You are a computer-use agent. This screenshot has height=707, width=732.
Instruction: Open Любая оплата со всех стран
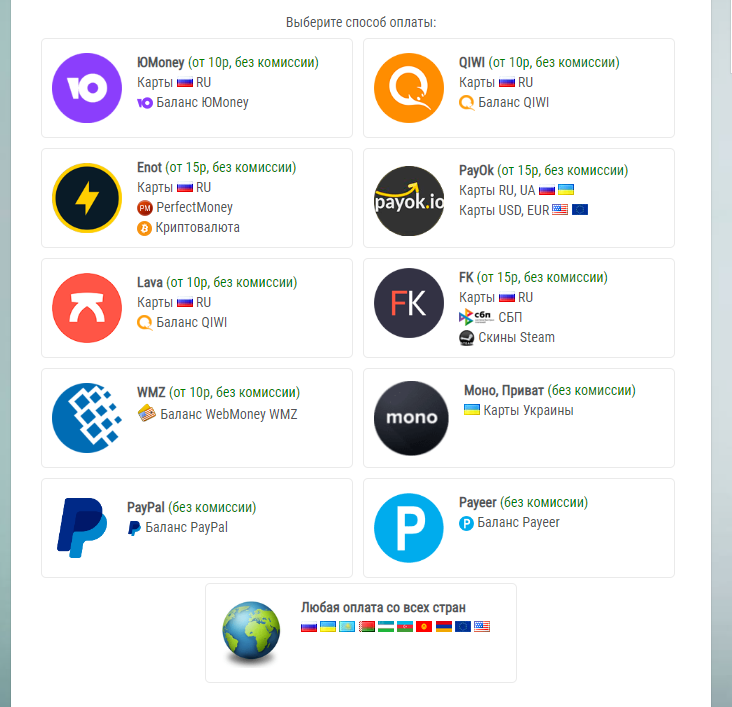click(383, 608)
